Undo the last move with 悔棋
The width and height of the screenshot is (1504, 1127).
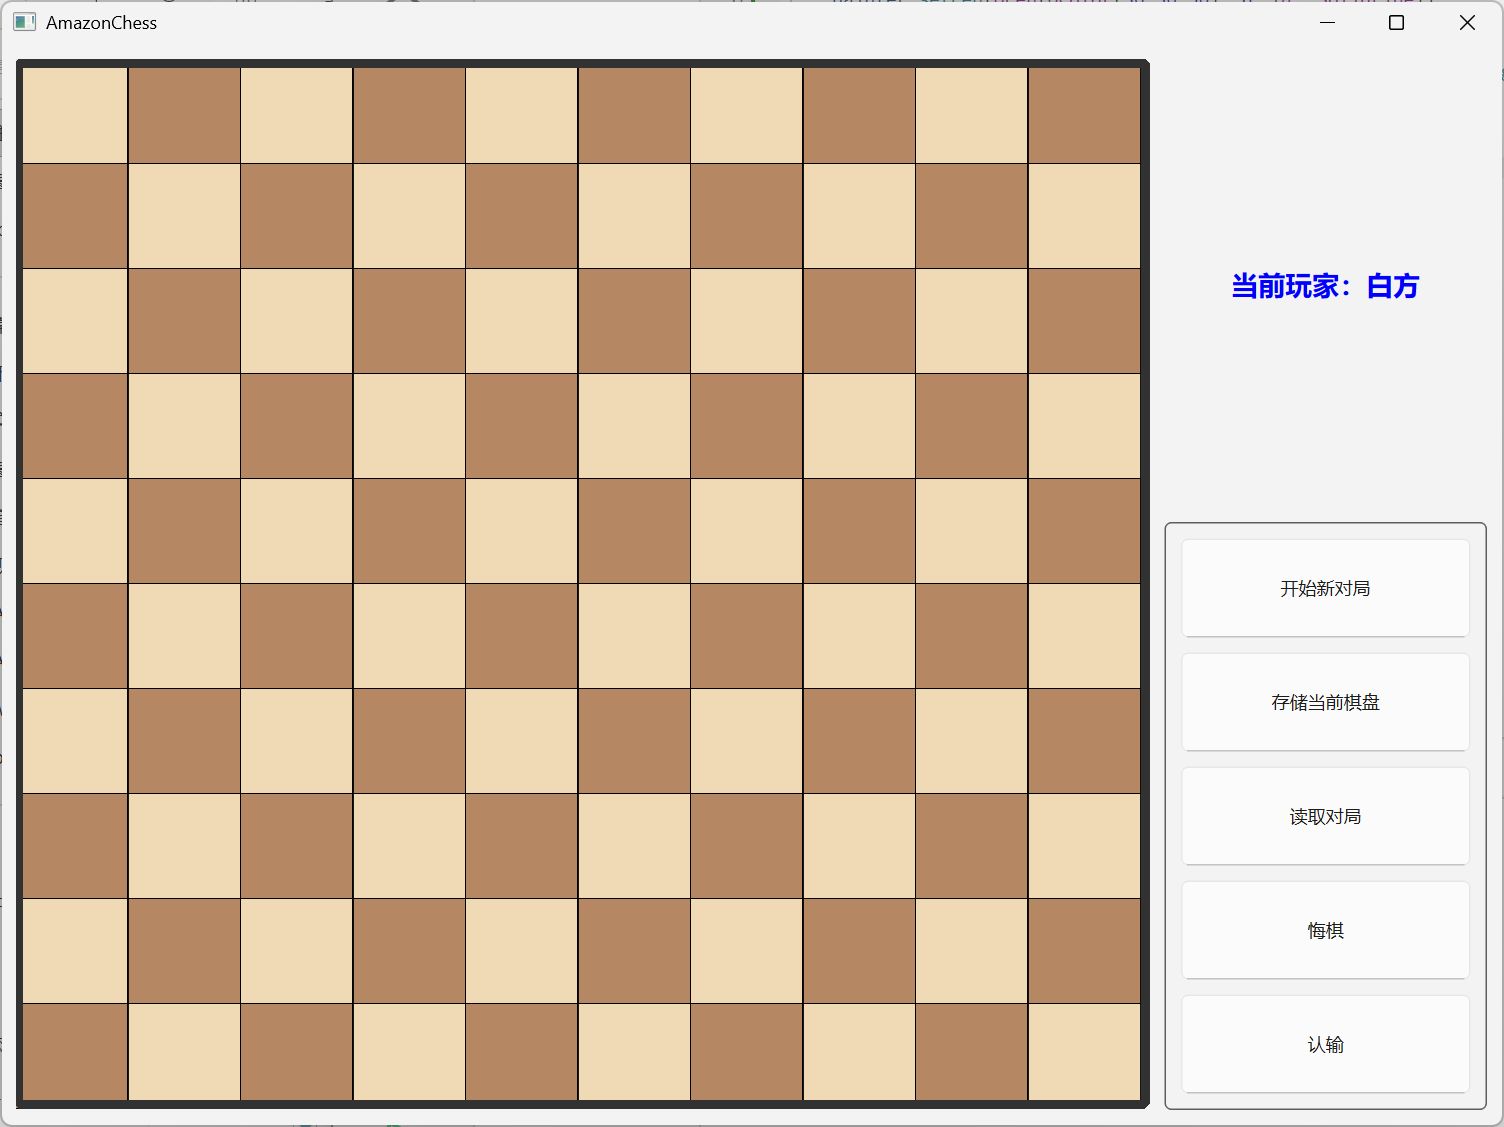(1325, 930)
